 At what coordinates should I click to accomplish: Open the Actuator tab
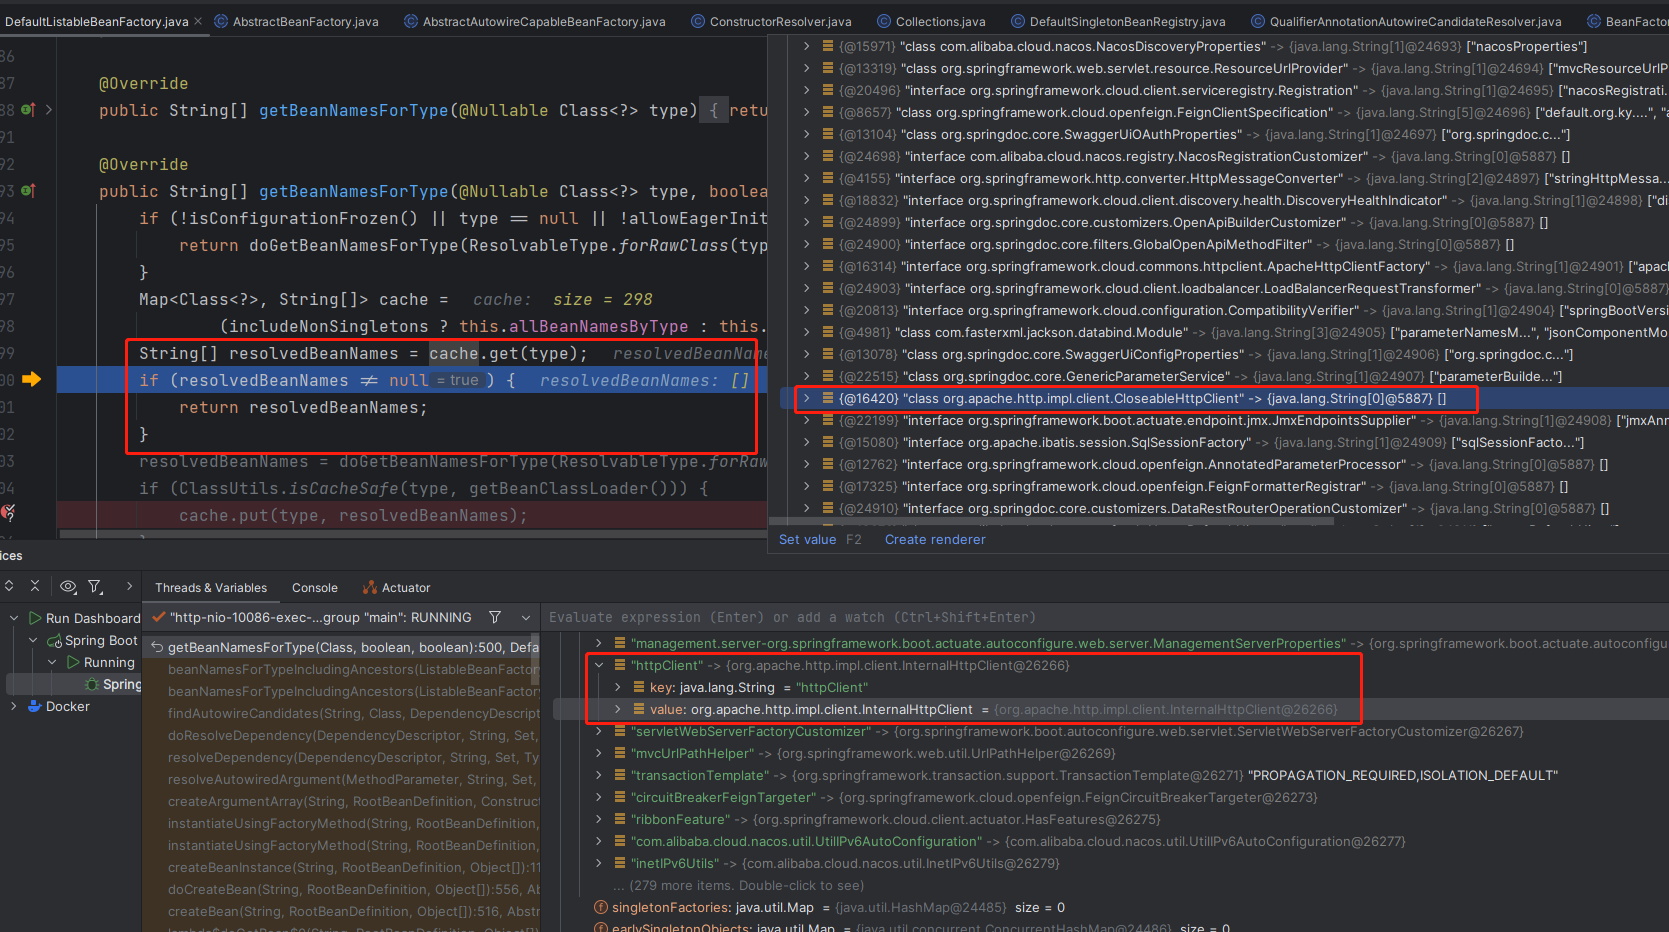point(396,588)
